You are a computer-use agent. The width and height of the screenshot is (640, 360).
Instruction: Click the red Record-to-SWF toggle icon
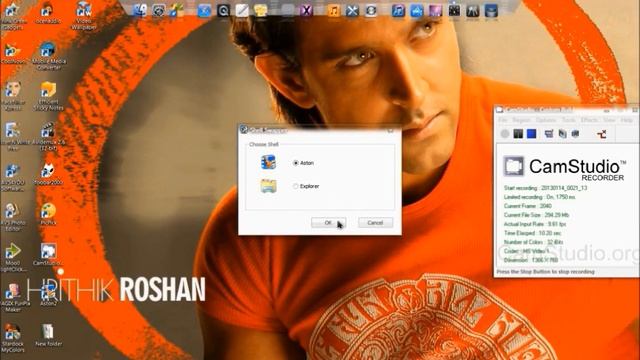[x=601, y=134]
